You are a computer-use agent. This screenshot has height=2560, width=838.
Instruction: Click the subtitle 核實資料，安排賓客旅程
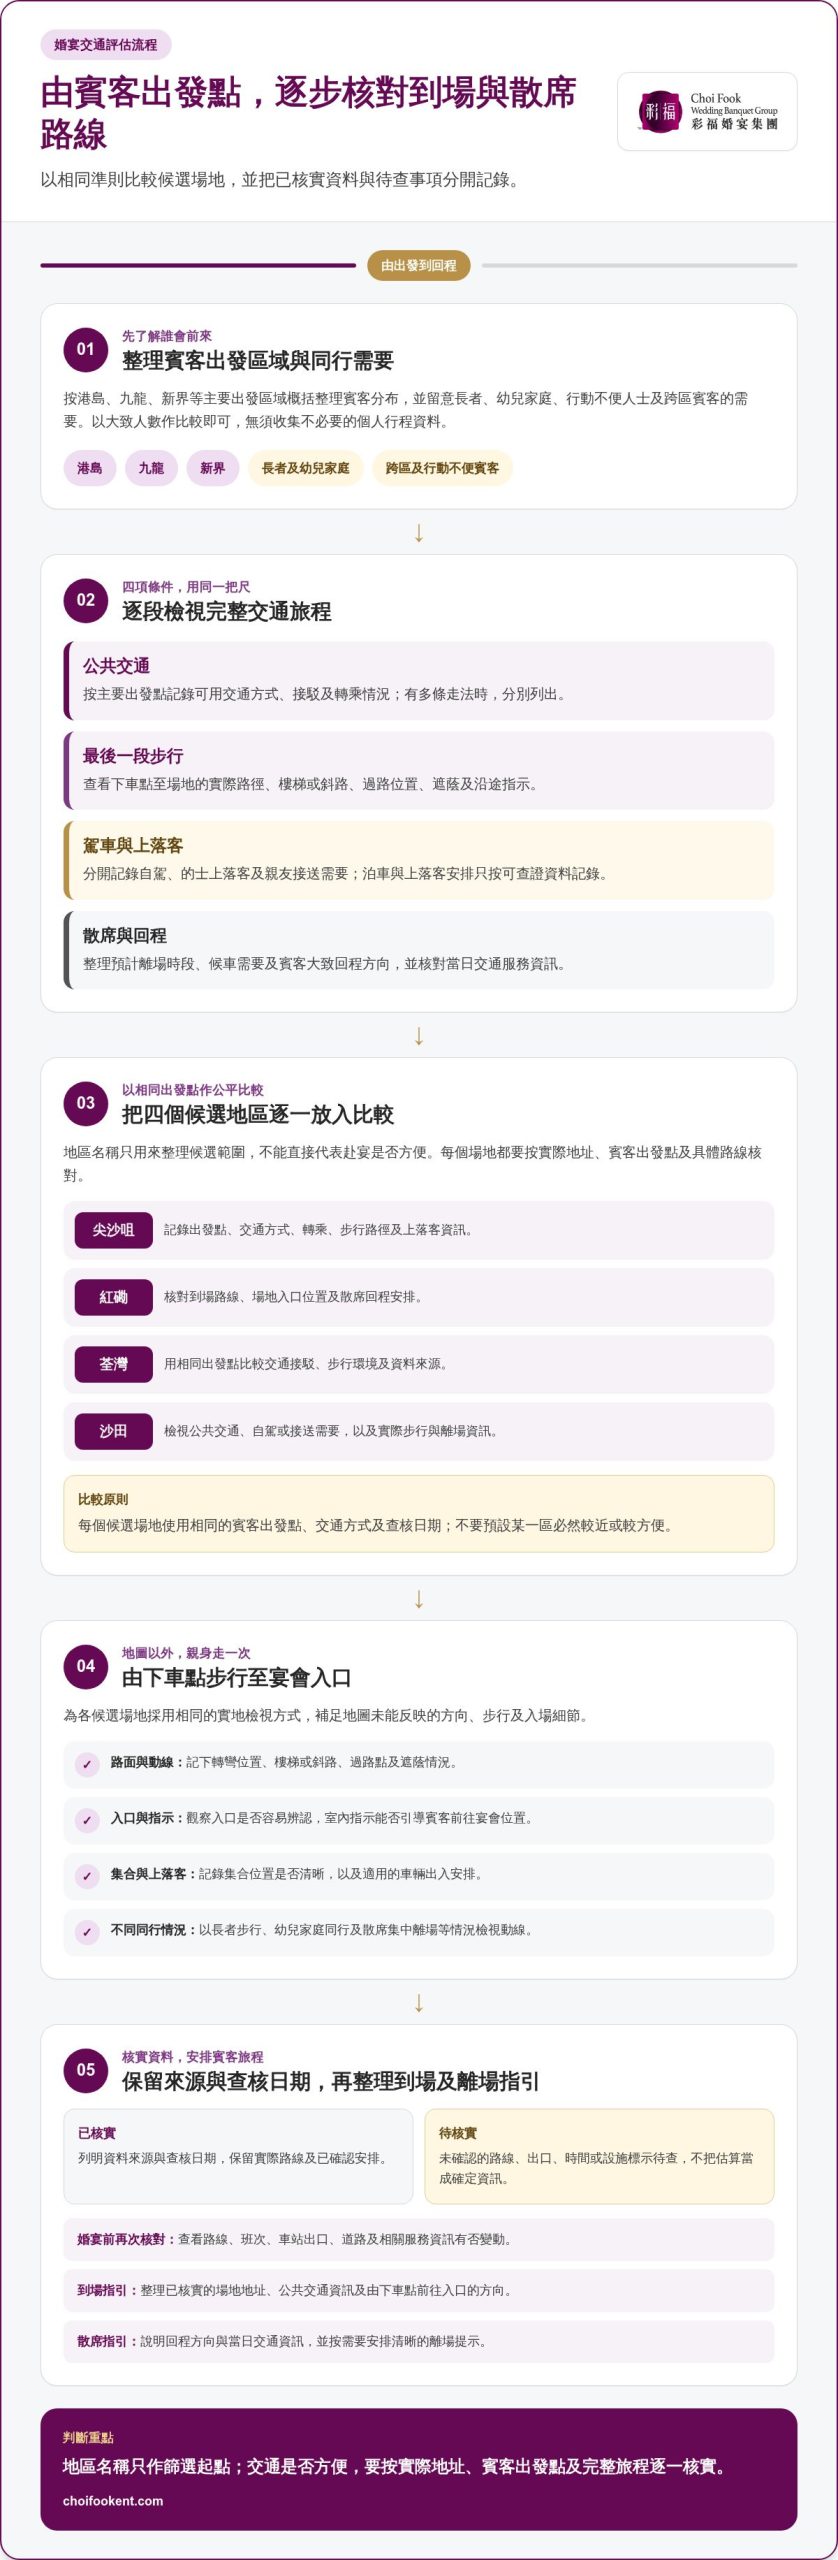coord(193,2057)
